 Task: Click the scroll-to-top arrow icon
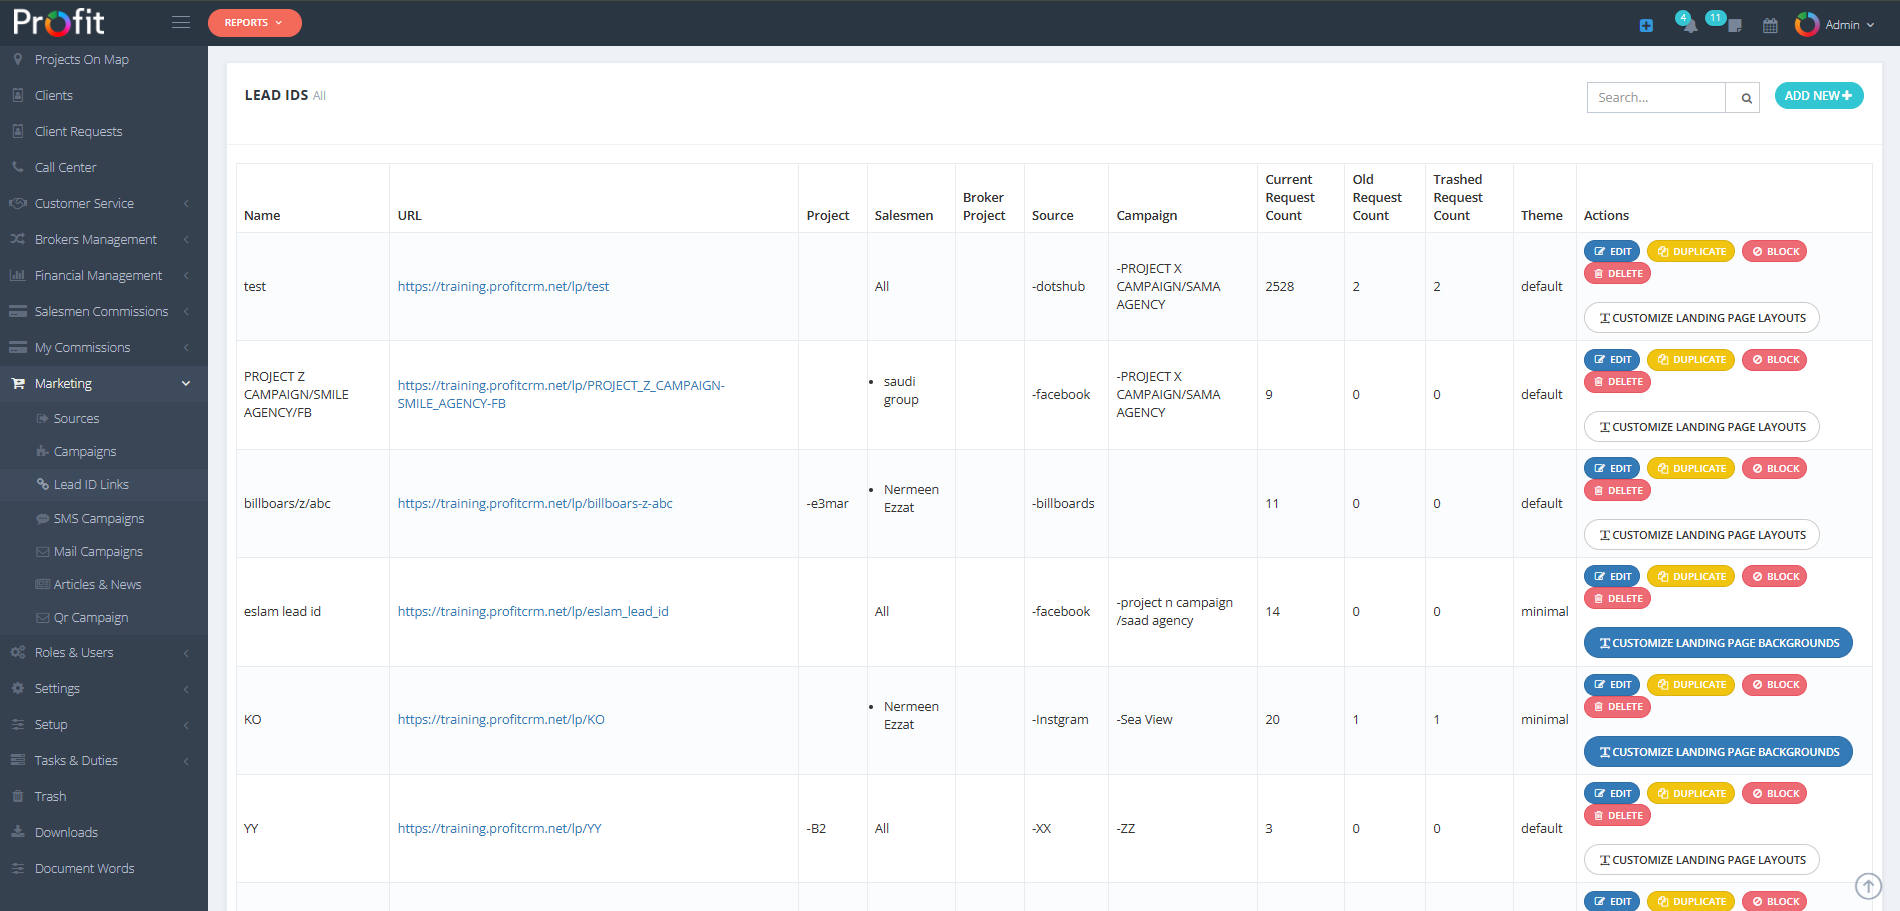(1868, 886)
